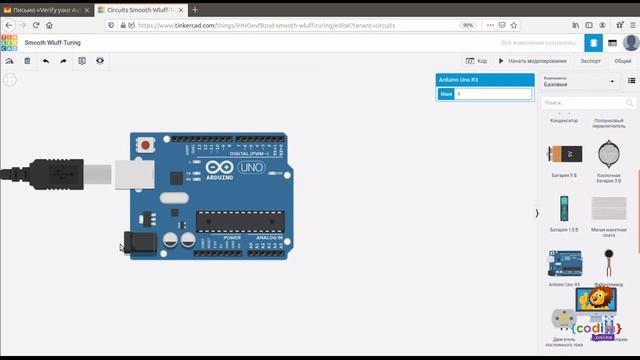The image size is (640, 360).
Task: Rotate the selected component icon
Action: [9, 61]
